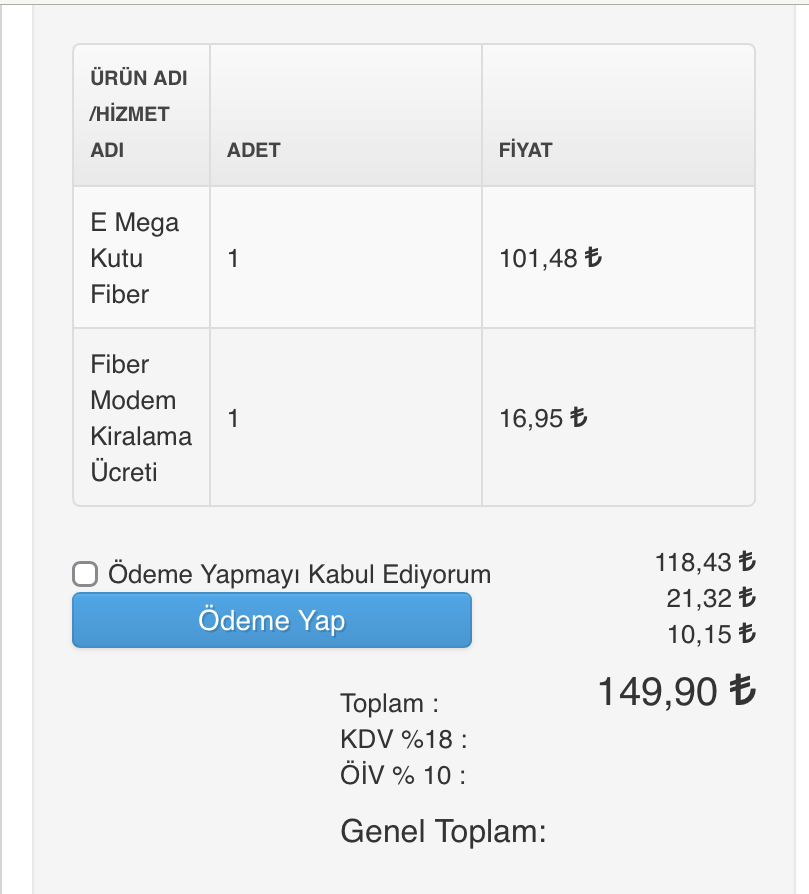Click the Genel Toplam label
Screen dimensions: 809x894
[x=444, y=831]
